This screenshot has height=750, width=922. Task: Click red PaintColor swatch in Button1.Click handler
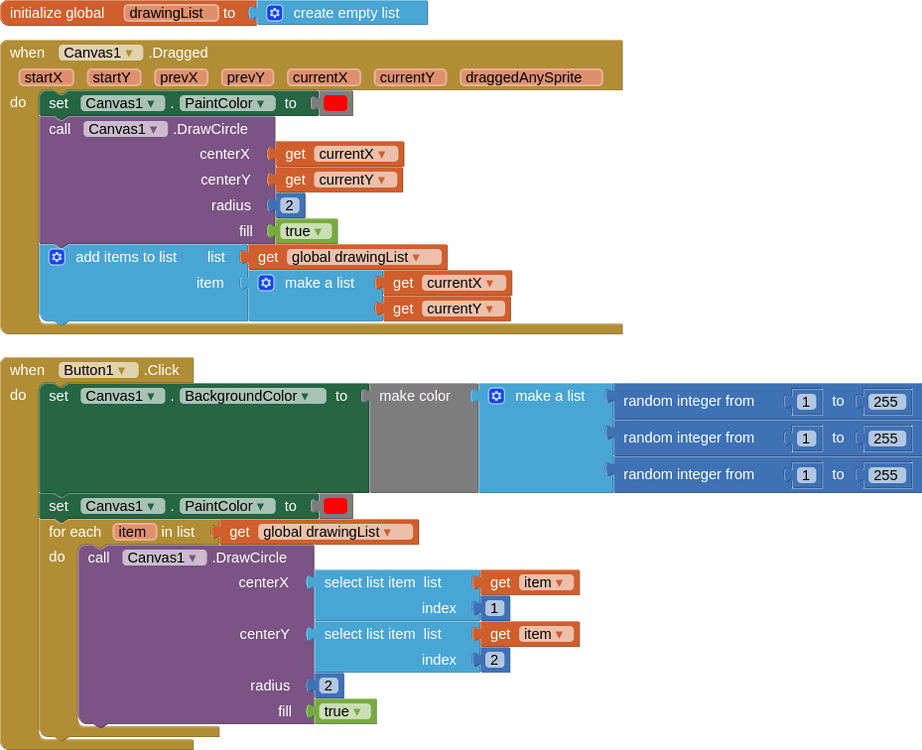pyautogui.click(x=335, y=506)
